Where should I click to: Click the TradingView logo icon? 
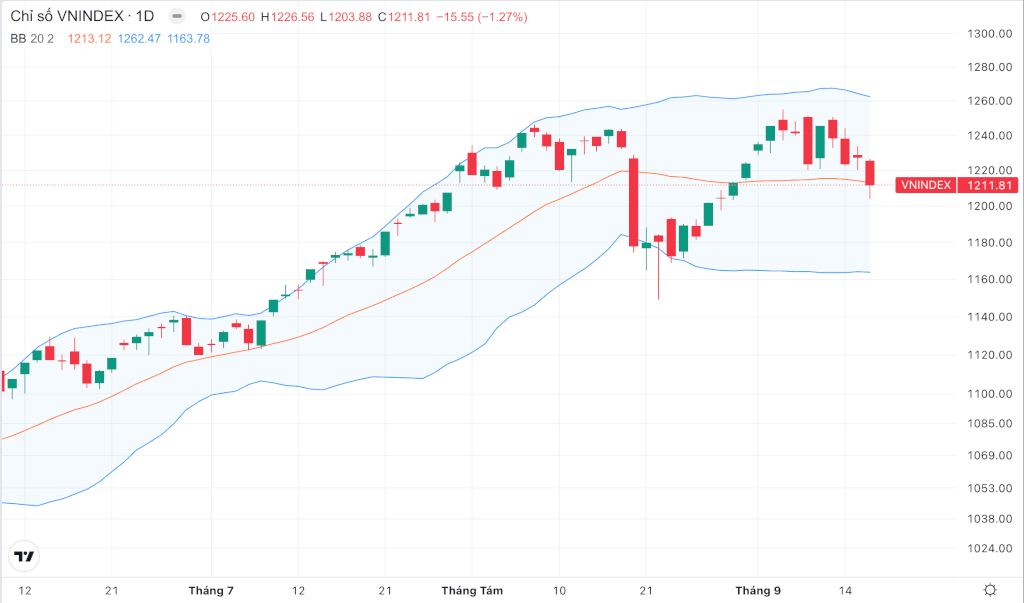pyautogui.click(x=24, y=557)
